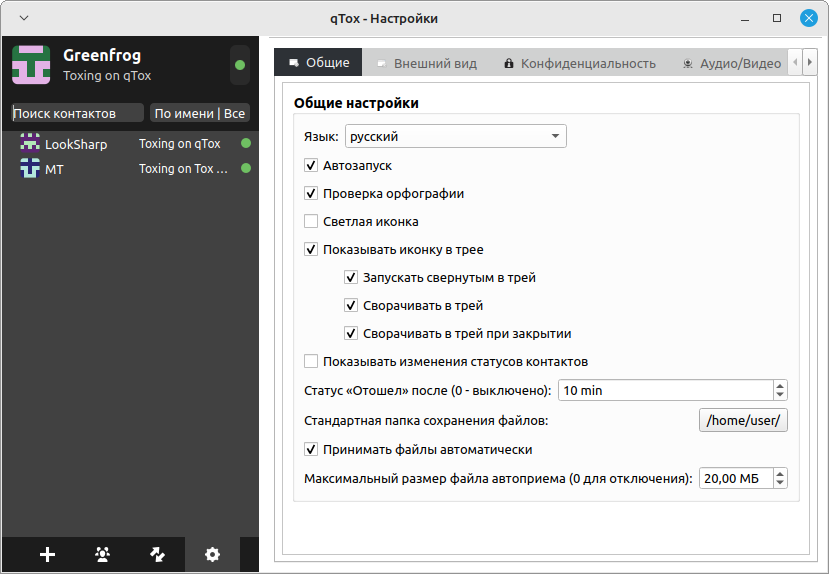
Task: Select the LookSharp contact name
Action: [x=76, y=144]
